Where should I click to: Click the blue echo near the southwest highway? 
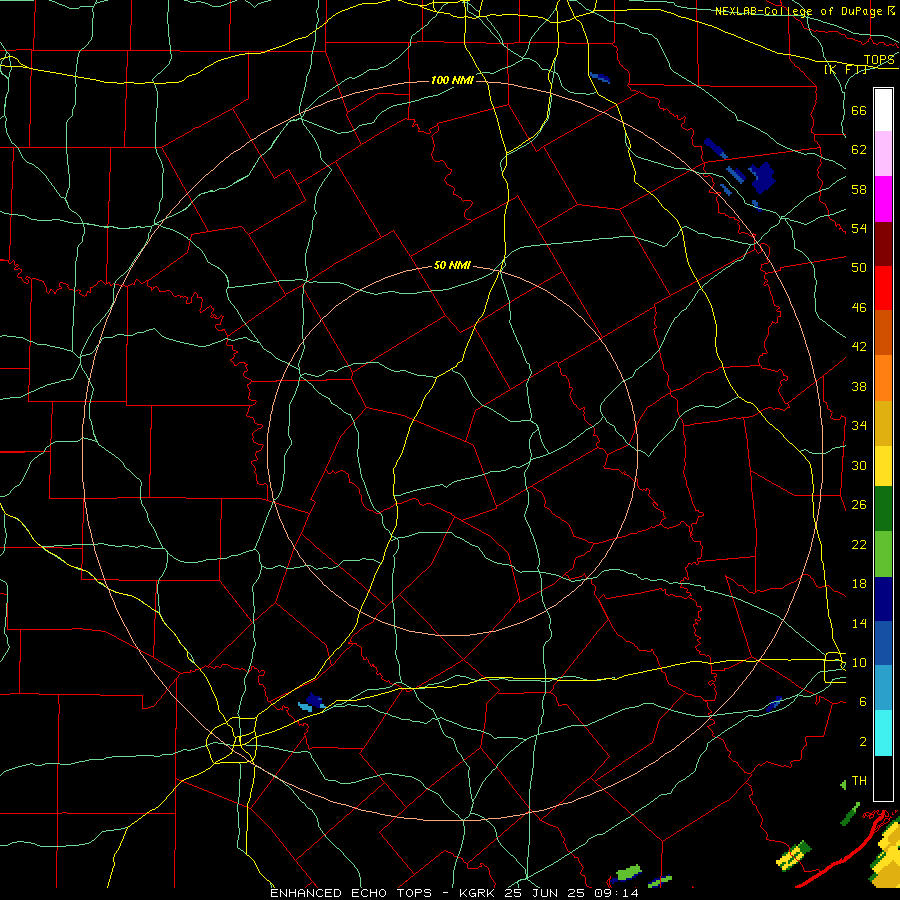312,702
